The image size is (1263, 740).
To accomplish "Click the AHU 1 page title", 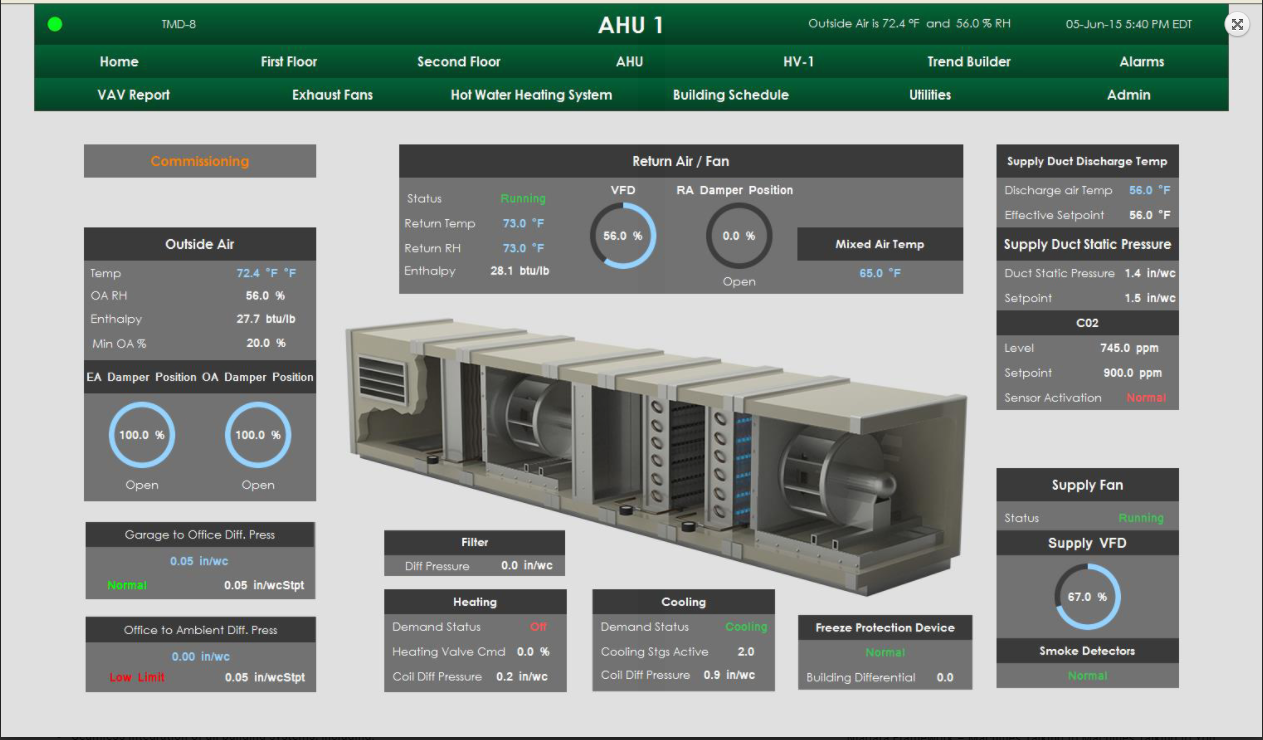I will tap(630, 25).
